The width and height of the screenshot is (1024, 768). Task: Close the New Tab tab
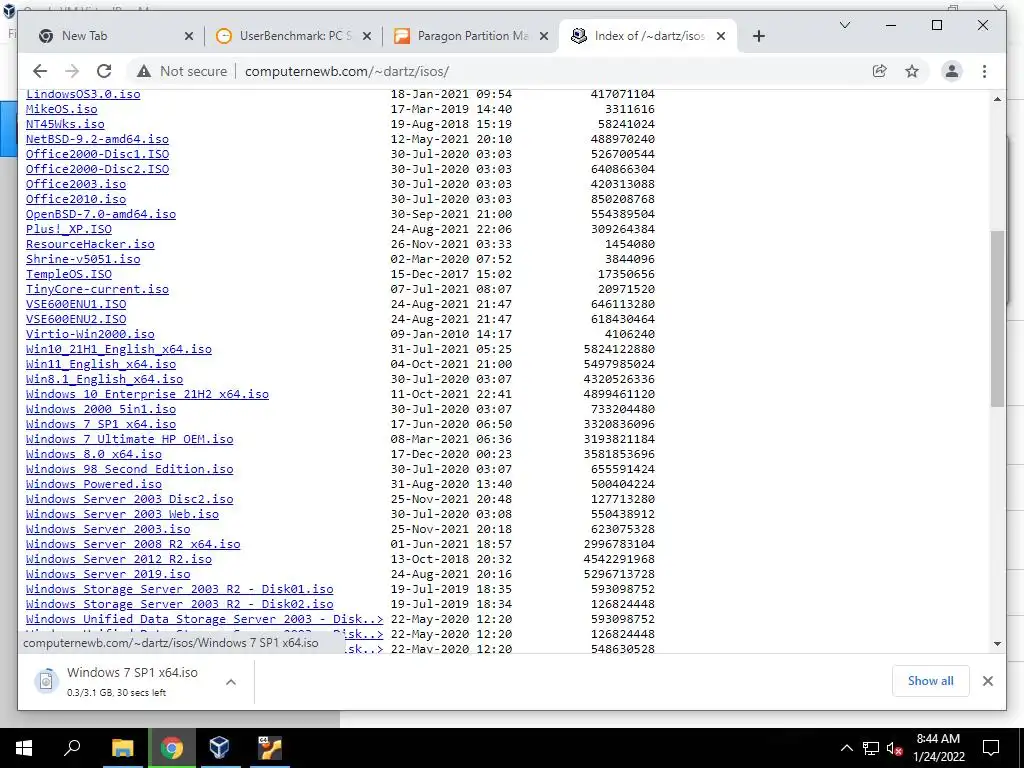[189, 36]
